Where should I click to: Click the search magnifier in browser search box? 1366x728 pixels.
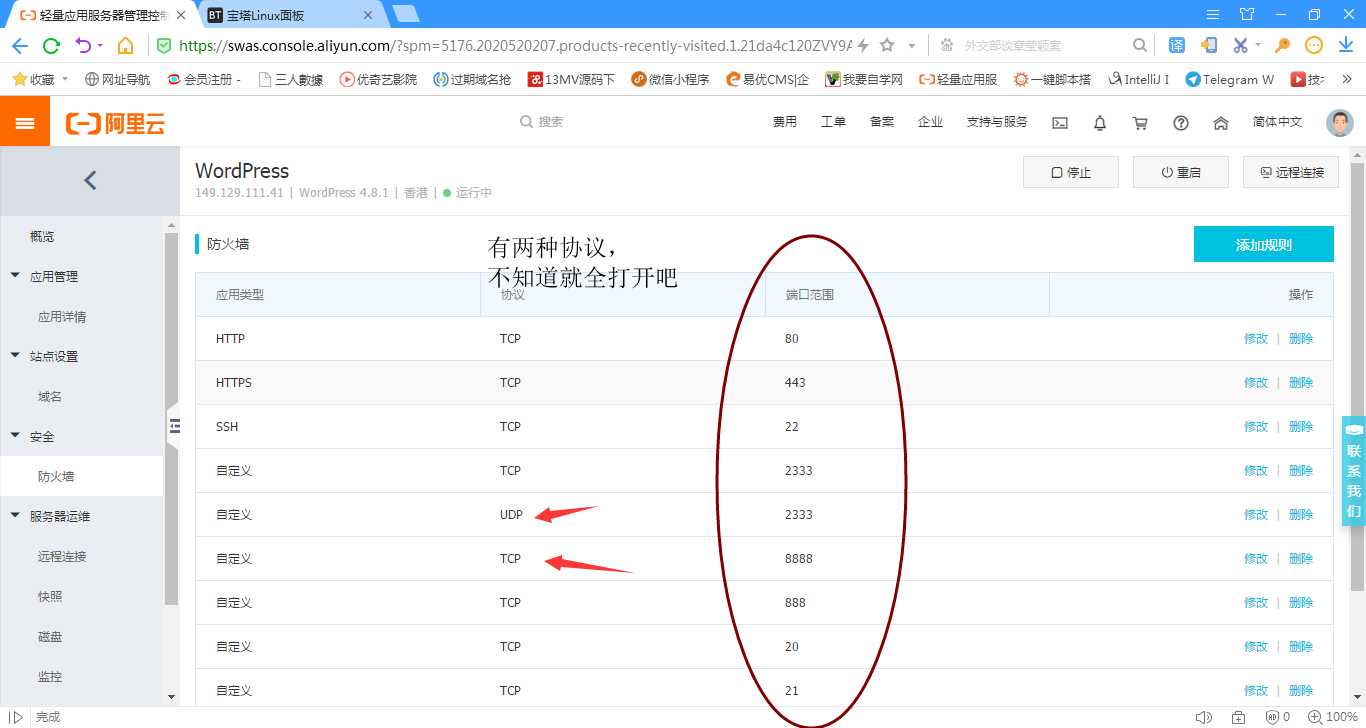click(x=1140, y=46)
